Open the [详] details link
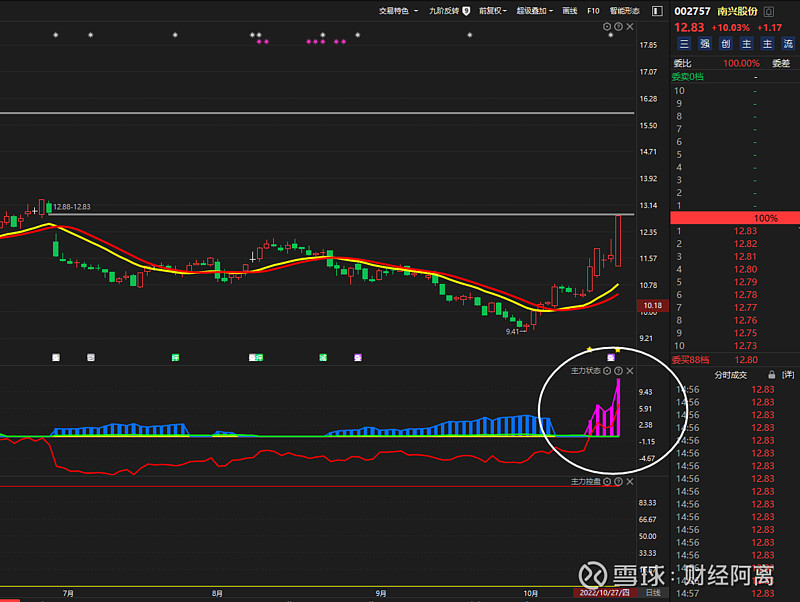The width and height of the screenshot is (800, 602). click(788, 374)
